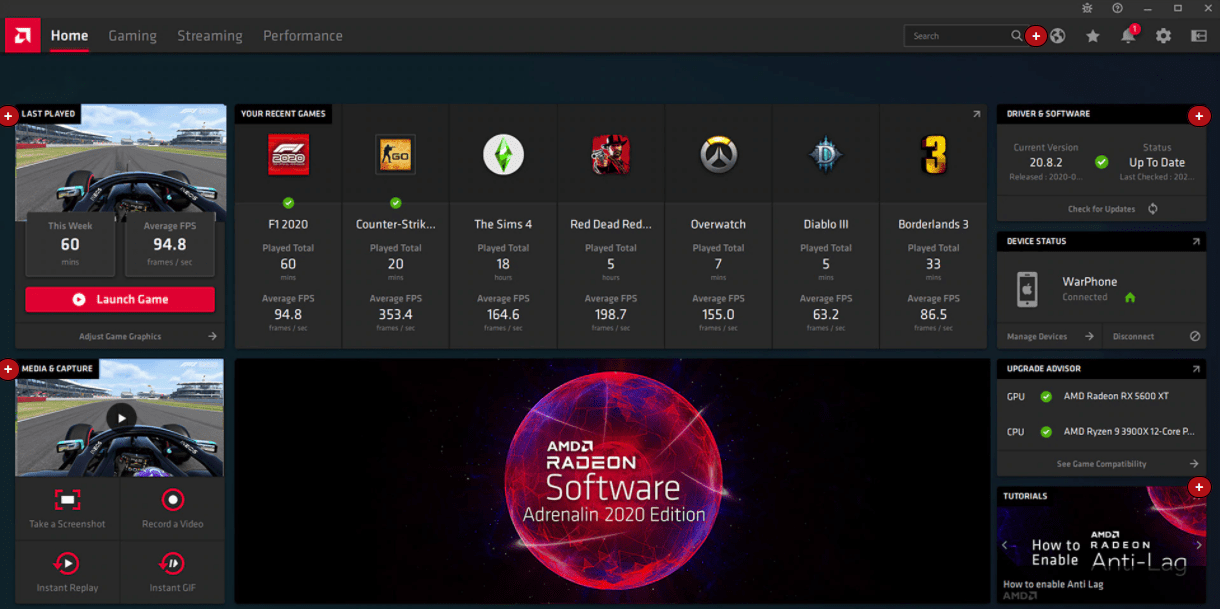The width and height of the screenshot is (1220, 609).
Task: Click the GPU compatibility checkmark
Action: tap(1046, 397)
